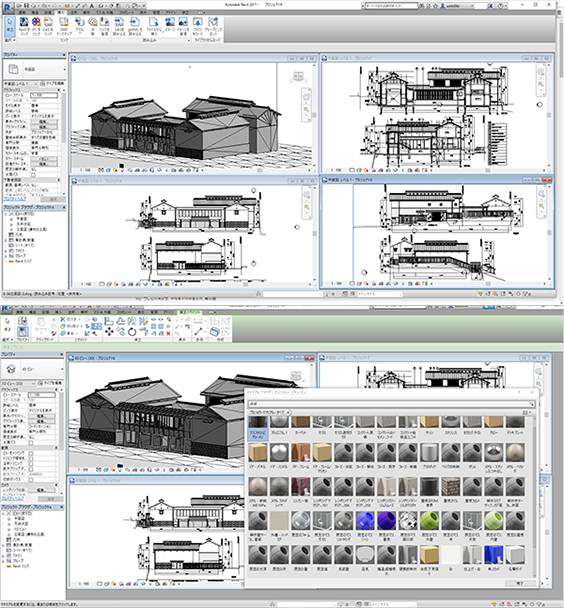
Task: Click search field in upper title bar
Action: [391, 5]
